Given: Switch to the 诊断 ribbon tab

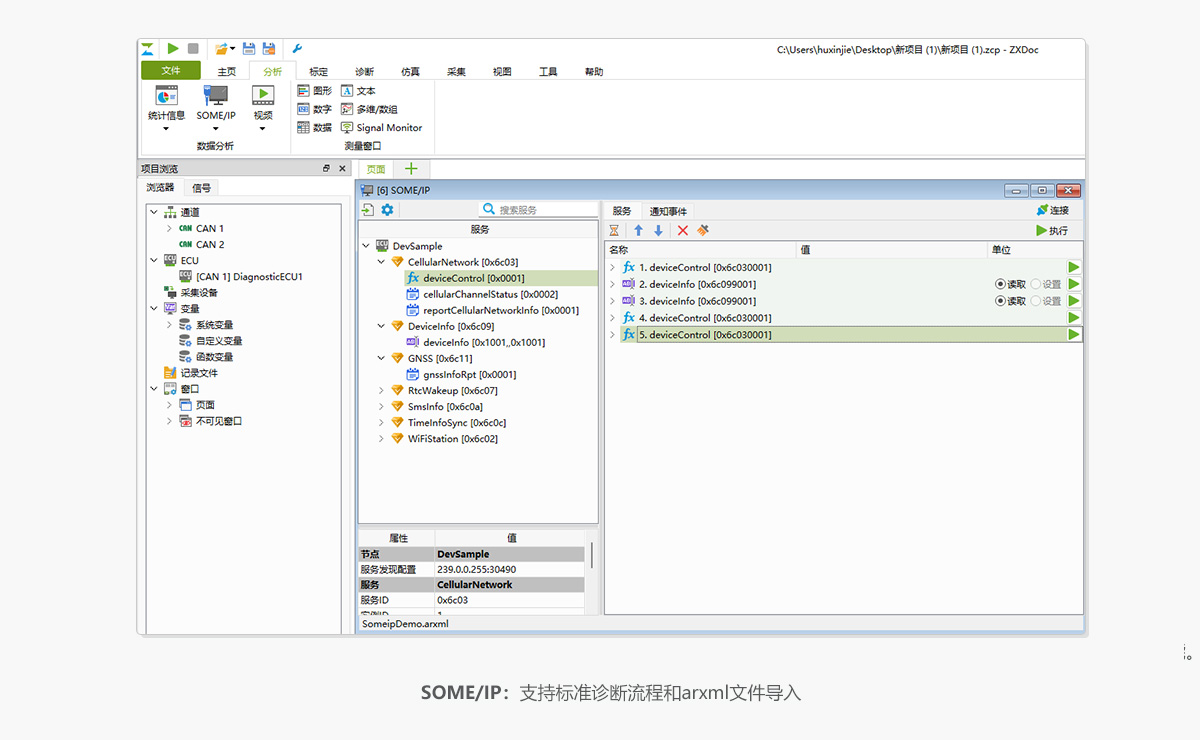Looking at the screenshot, I should (364, 72).
